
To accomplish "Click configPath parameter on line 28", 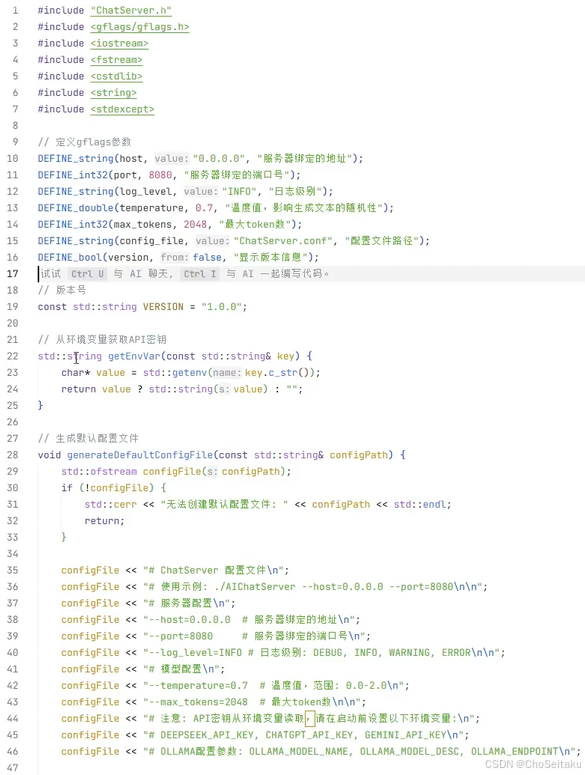I will tap(359, 455).
